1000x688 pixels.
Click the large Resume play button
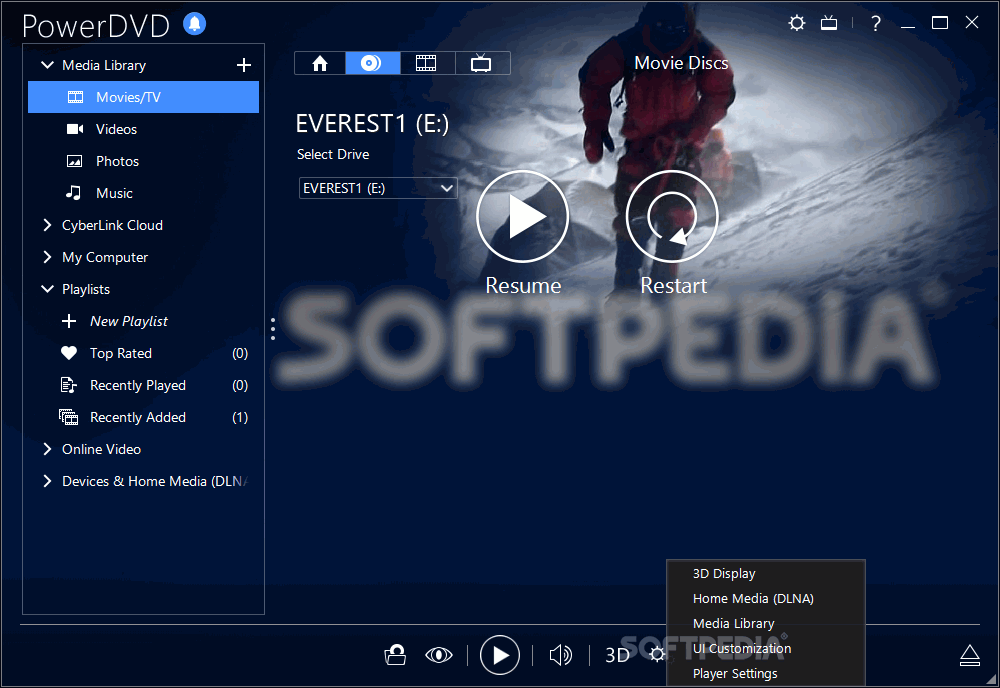pyautogui.click(x=523, y=217)
